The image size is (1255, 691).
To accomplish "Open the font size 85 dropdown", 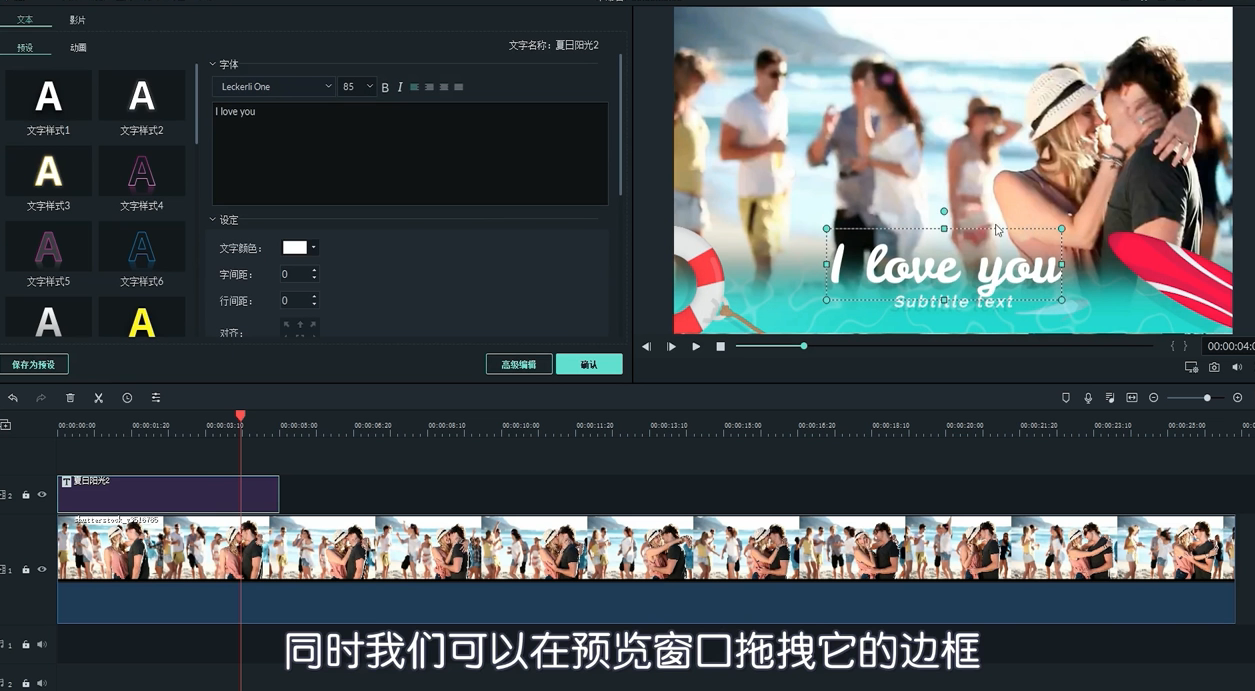I will (x=357, y=87).
